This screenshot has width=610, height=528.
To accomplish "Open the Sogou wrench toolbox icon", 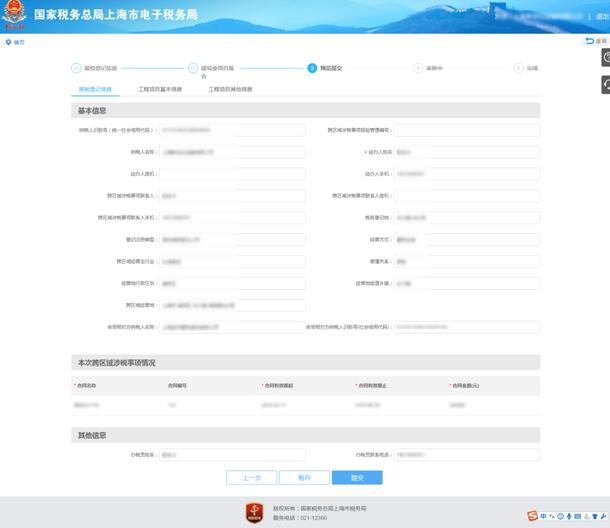I will click(x=603, y=516).
